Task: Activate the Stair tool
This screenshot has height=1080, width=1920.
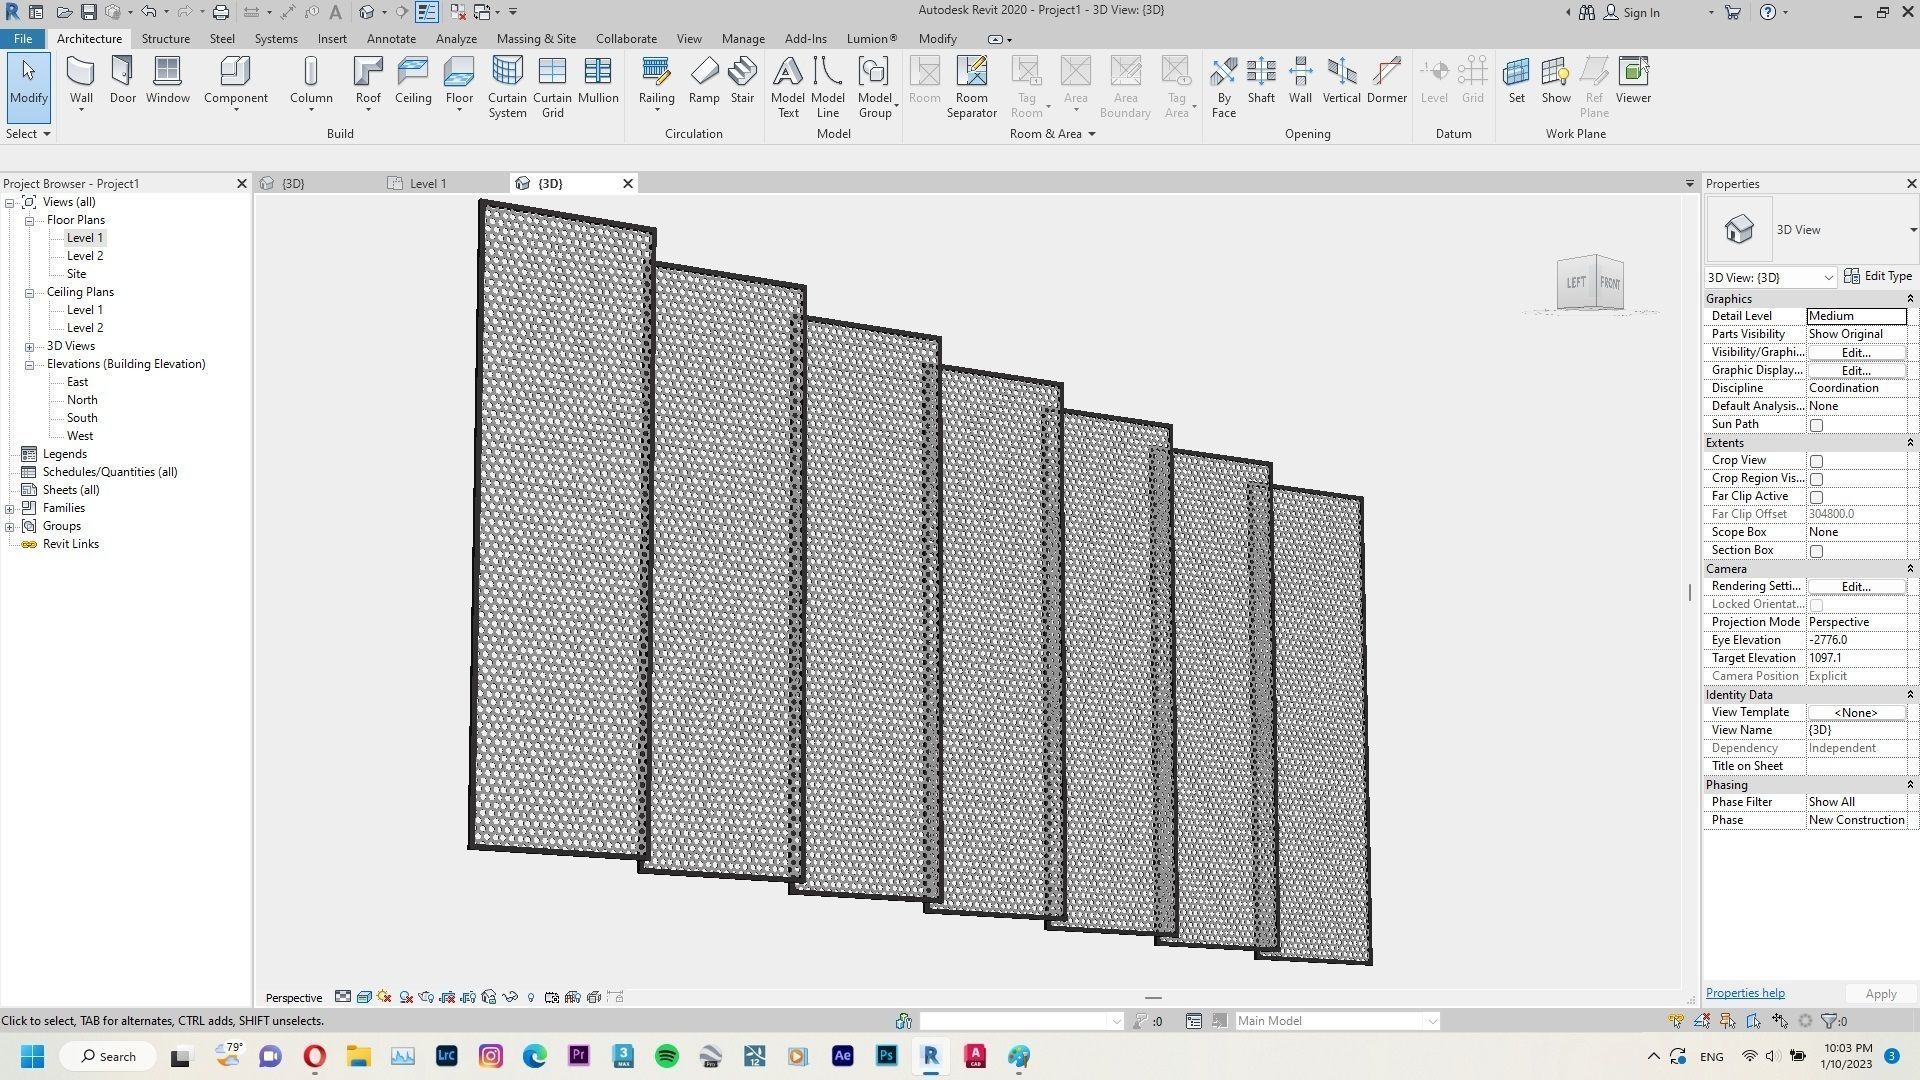Action: (x=742, y=80)
